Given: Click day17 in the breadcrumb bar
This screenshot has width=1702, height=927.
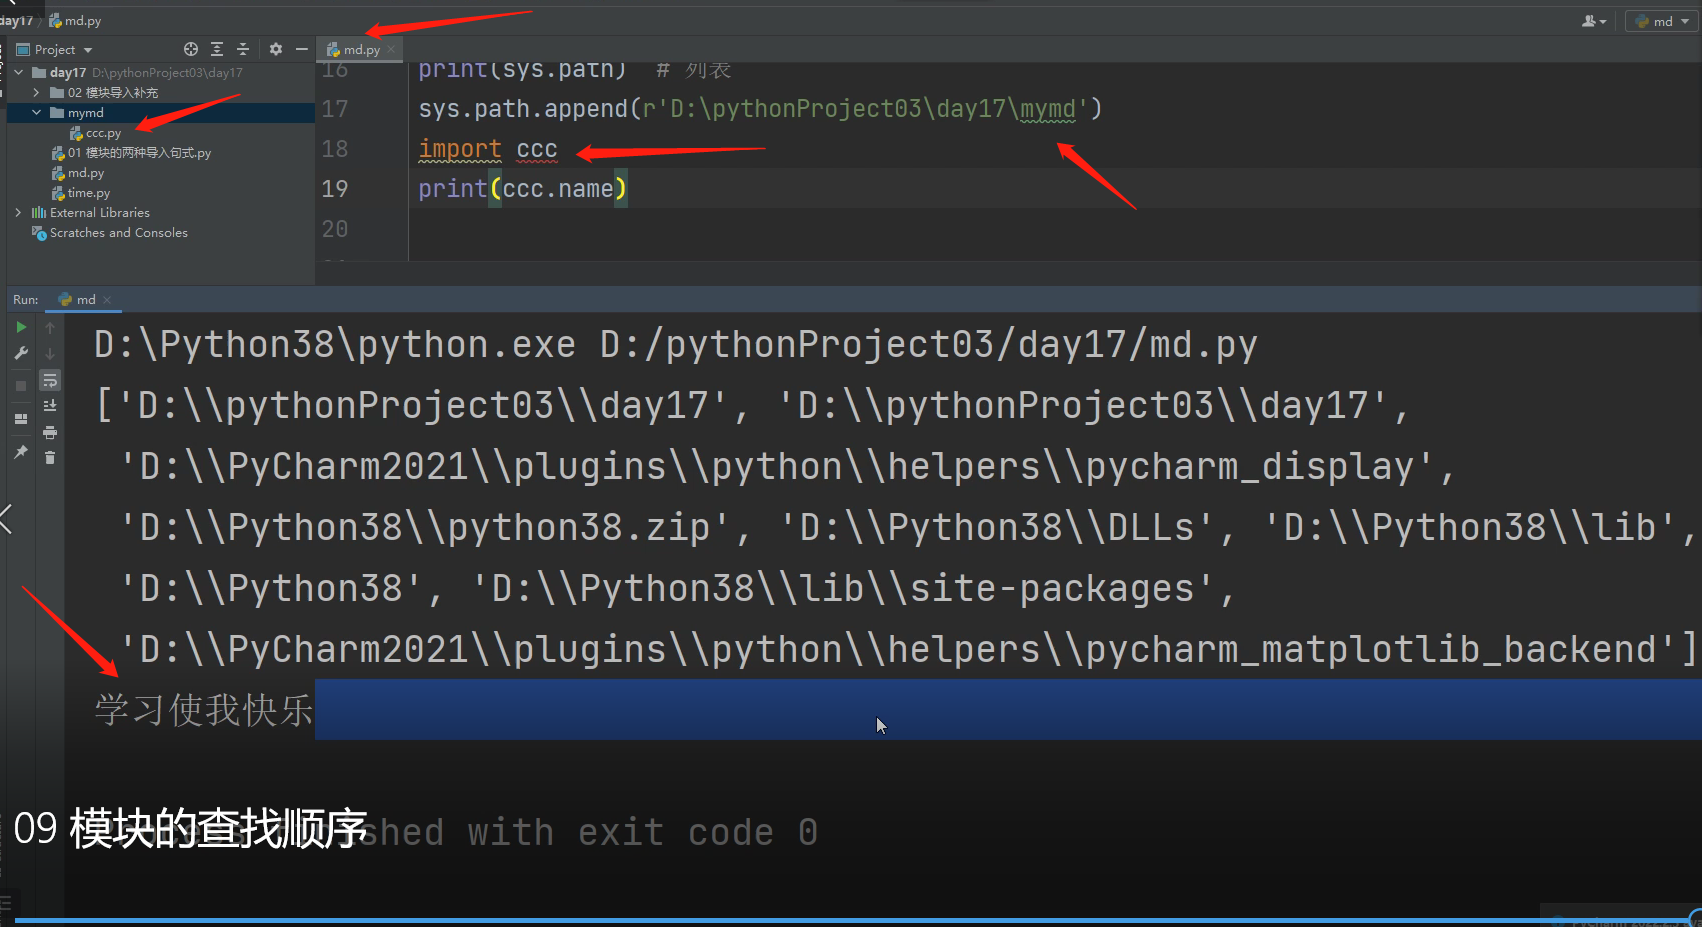Looking at the screenshot, I should click(16, 20).
